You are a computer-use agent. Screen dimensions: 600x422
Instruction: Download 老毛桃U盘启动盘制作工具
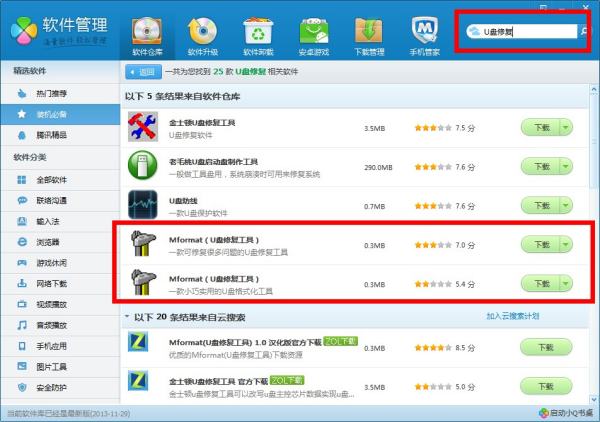tap(541, 166)
